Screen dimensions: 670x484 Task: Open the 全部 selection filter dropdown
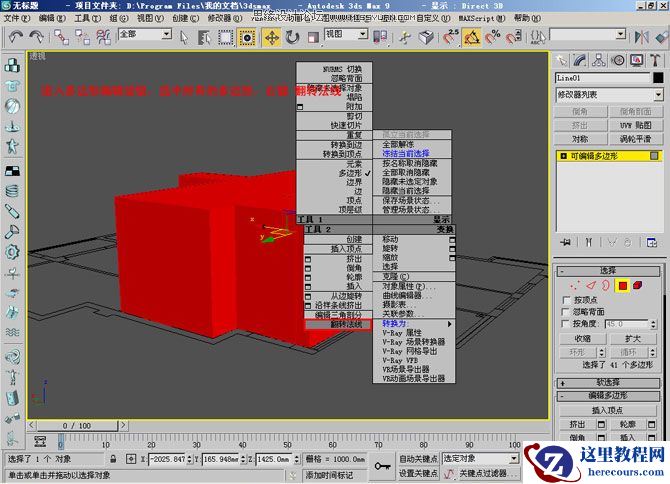145,34
